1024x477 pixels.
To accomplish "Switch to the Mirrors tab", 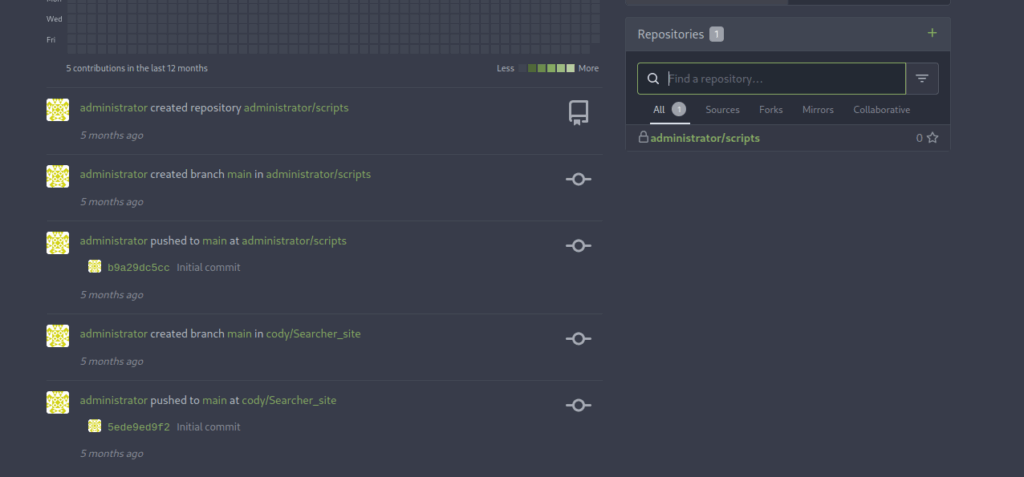I will [x=817, y=110].
